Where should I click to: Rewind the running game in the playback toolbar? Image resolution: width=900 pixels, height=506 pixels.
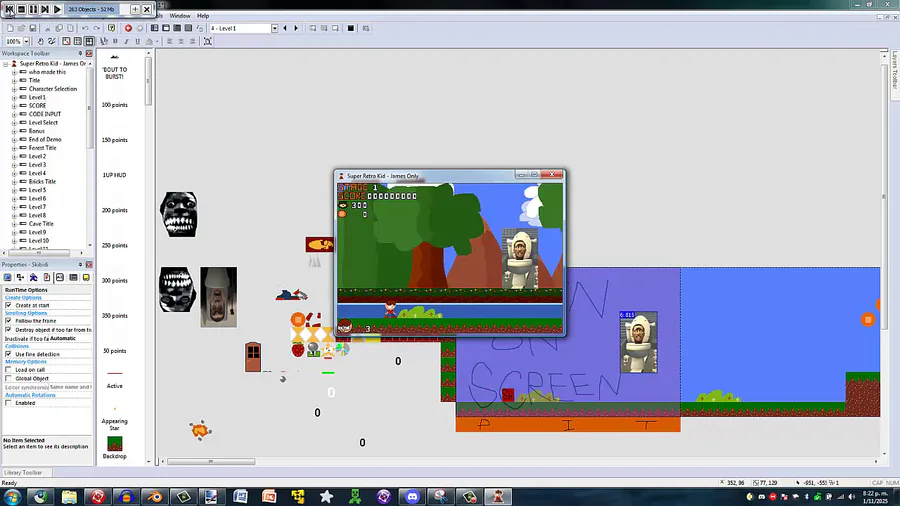9,9
